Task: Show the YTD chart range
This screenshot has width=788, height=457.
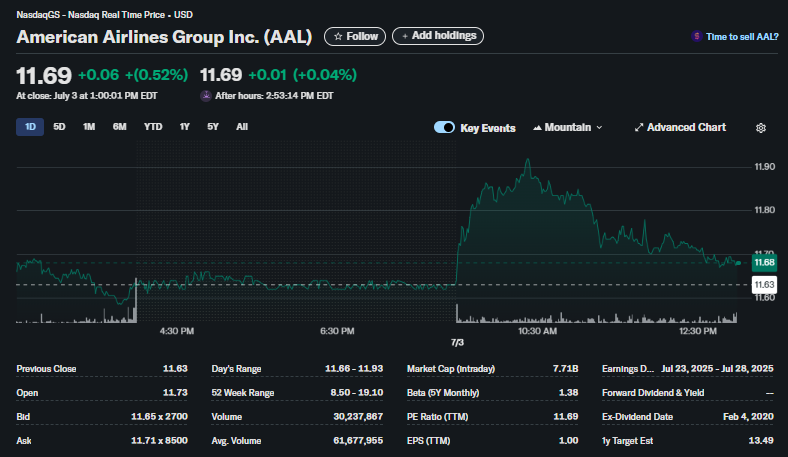Action: pyautogui.click(x=153, y=127)
